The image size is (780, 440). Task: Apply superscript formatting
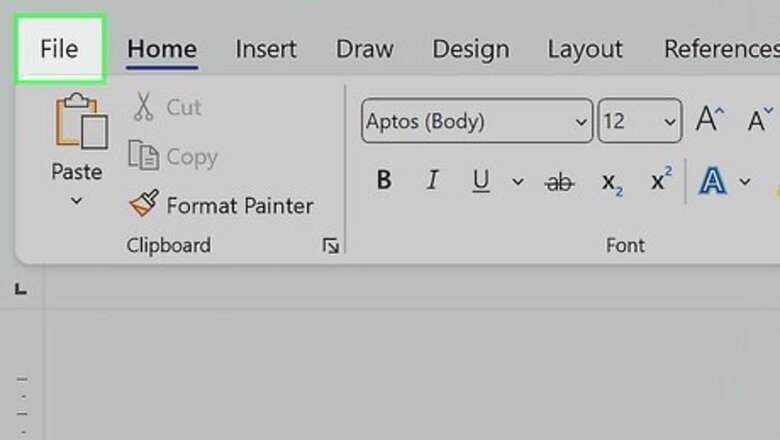[661, 181]
